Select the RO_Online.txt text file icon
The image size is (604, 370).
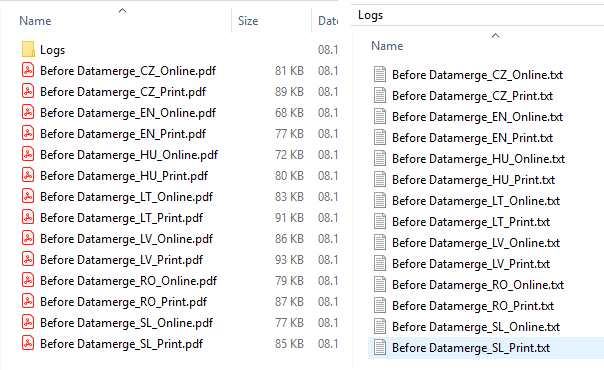[x=380, y=285]
